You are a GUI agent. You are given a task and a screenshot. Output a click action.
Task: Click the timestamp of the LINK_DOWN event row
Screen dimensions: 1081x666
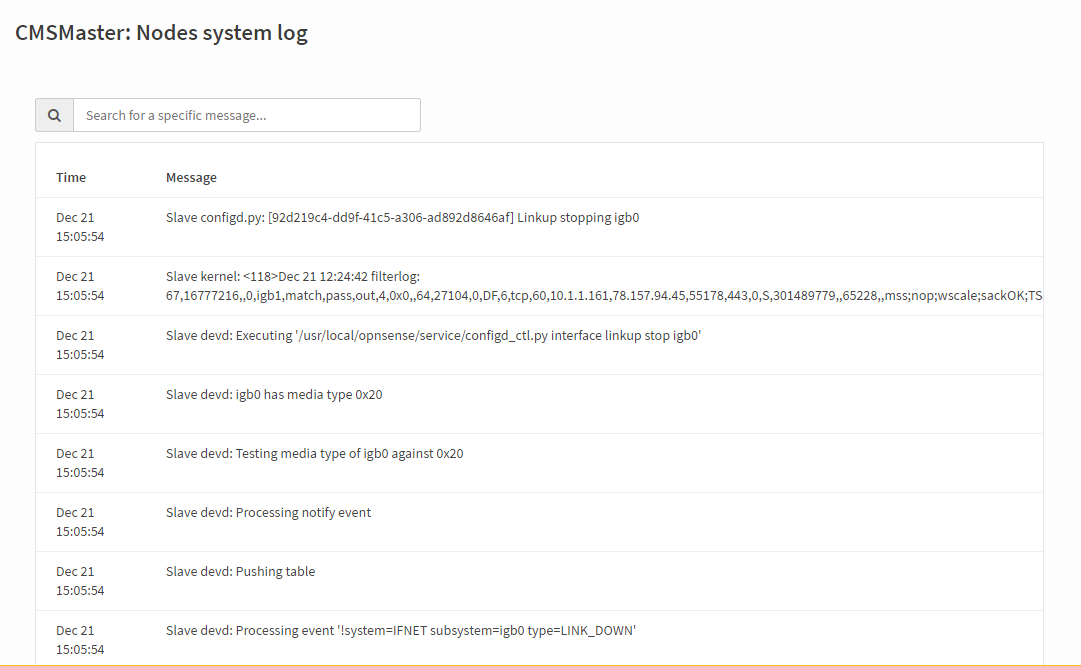[x=80, y=640]
